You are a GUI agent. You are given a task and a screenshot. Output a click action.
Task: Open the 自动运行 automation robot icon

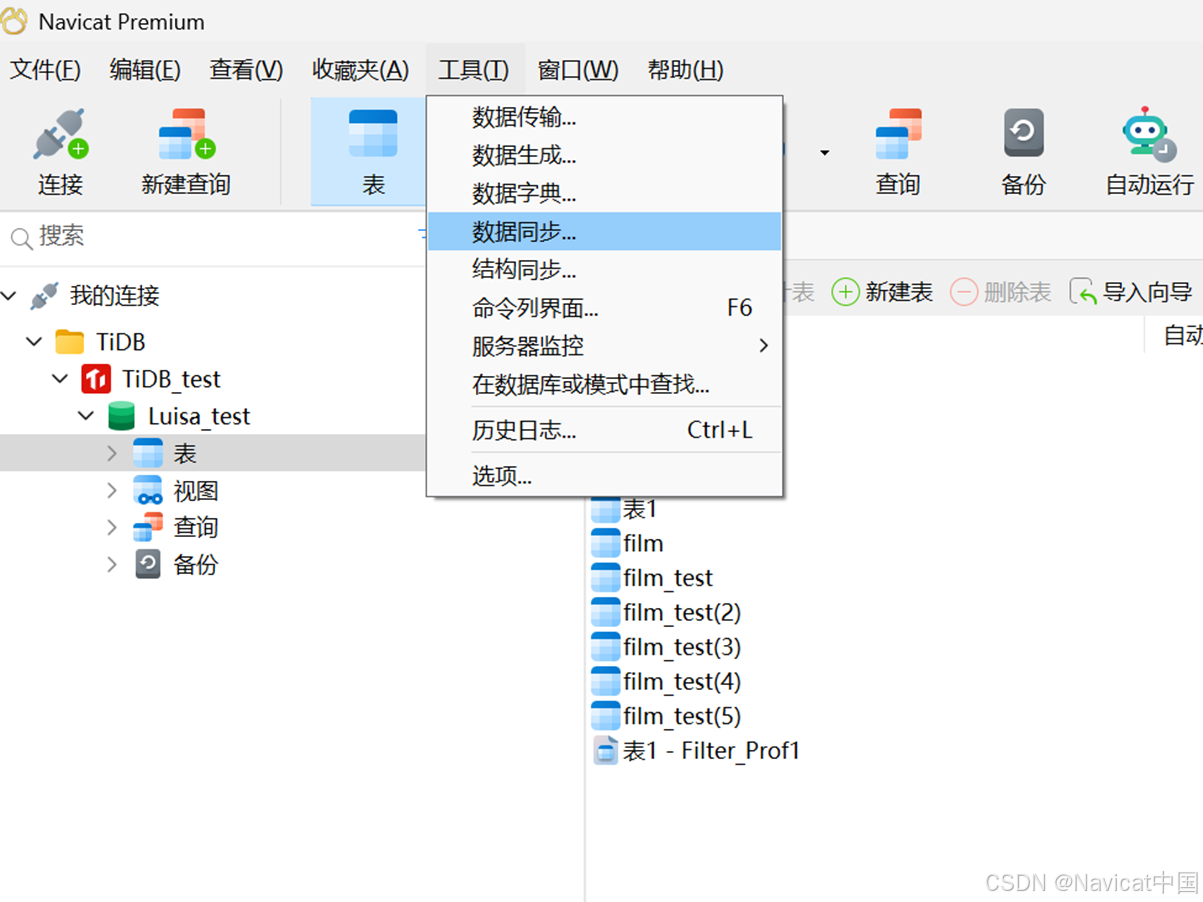pos(1147,135)
